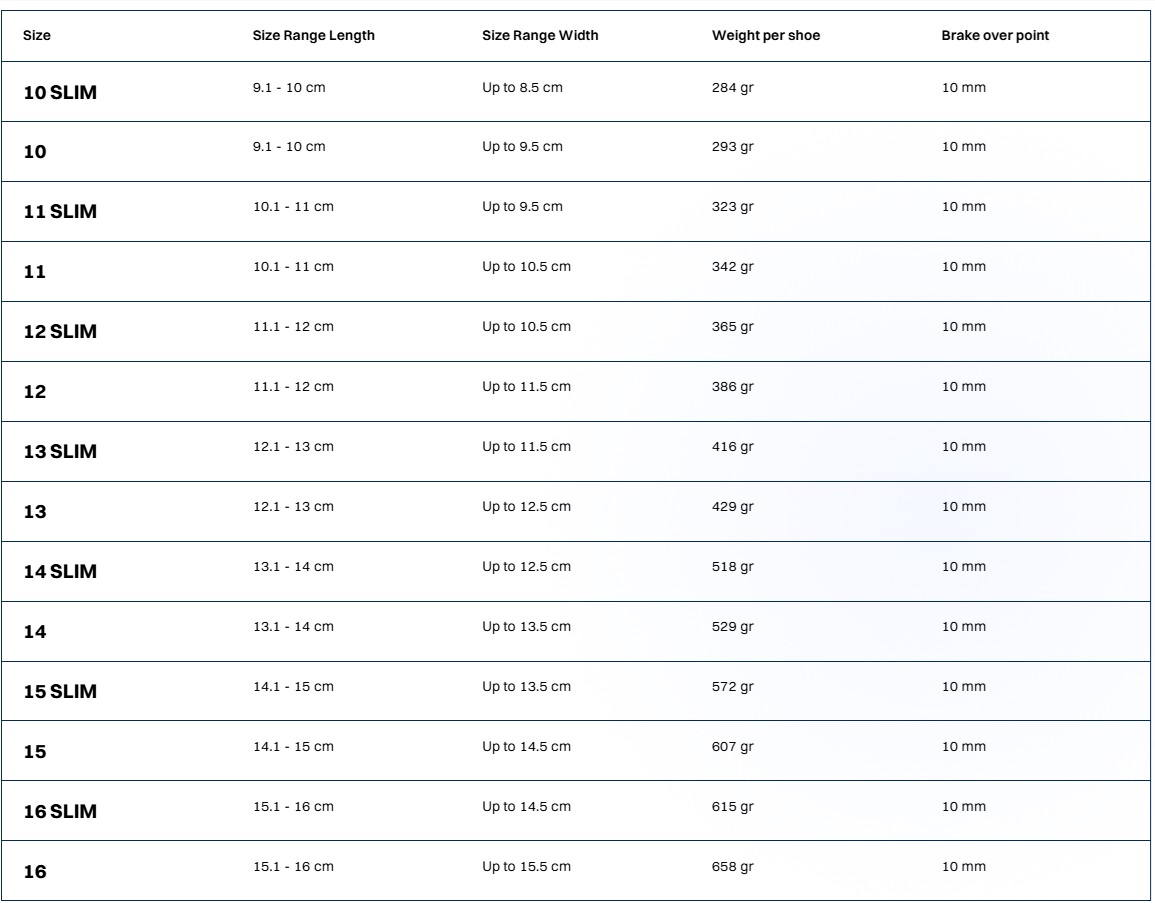Click 'Up to 13.5 cm' in 15 SLIM row
The width and height of the screenshot is (1155, 903).
click(526, 687)
